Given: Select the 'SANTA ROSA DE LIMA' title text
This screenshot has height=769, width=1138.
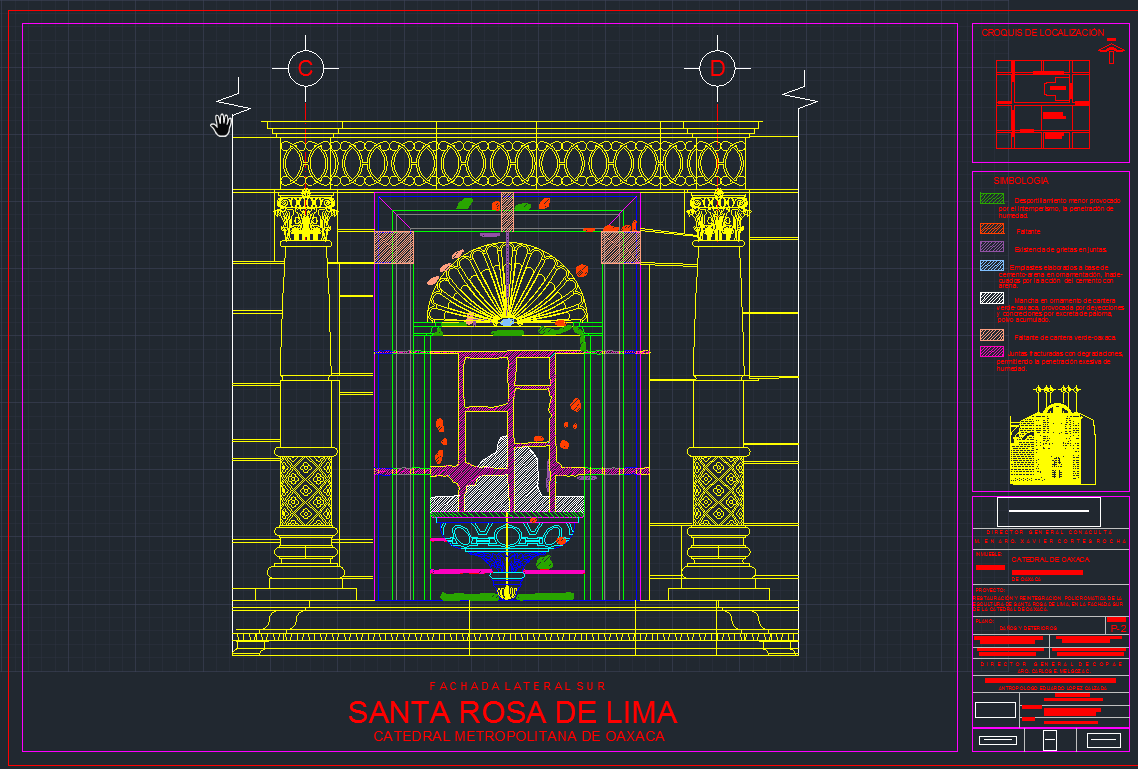Looking at the screenshot, I should [x=512, y=713].
